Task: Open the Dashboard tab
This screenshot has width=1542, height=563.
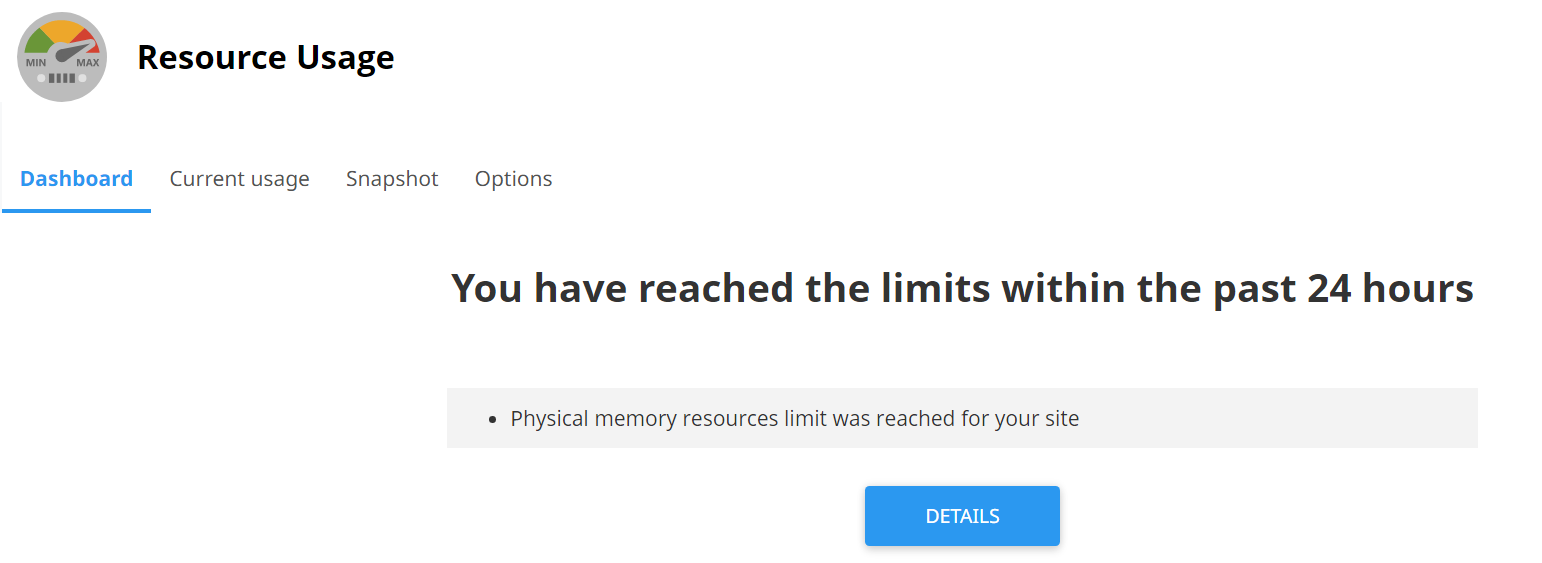Action: (x=76, y=179)
